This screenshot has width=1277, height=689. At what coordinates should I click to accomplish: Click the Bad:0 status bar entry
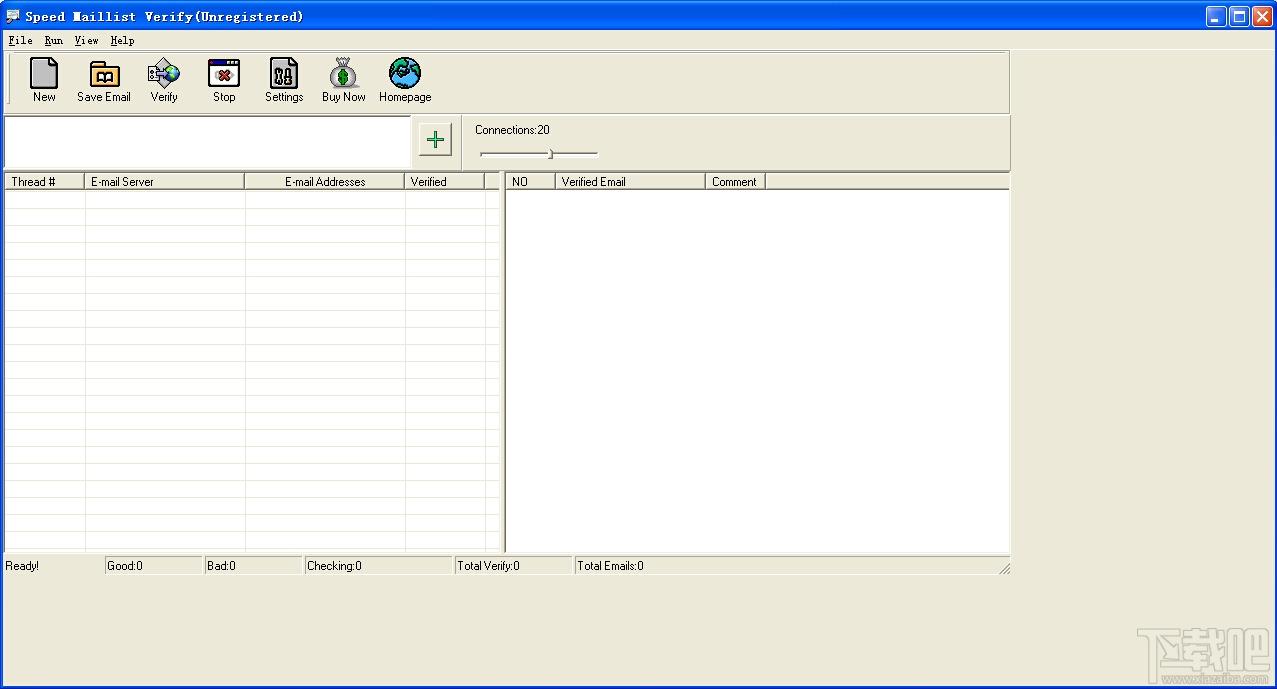pyautogui.click(x=254, y=566)
